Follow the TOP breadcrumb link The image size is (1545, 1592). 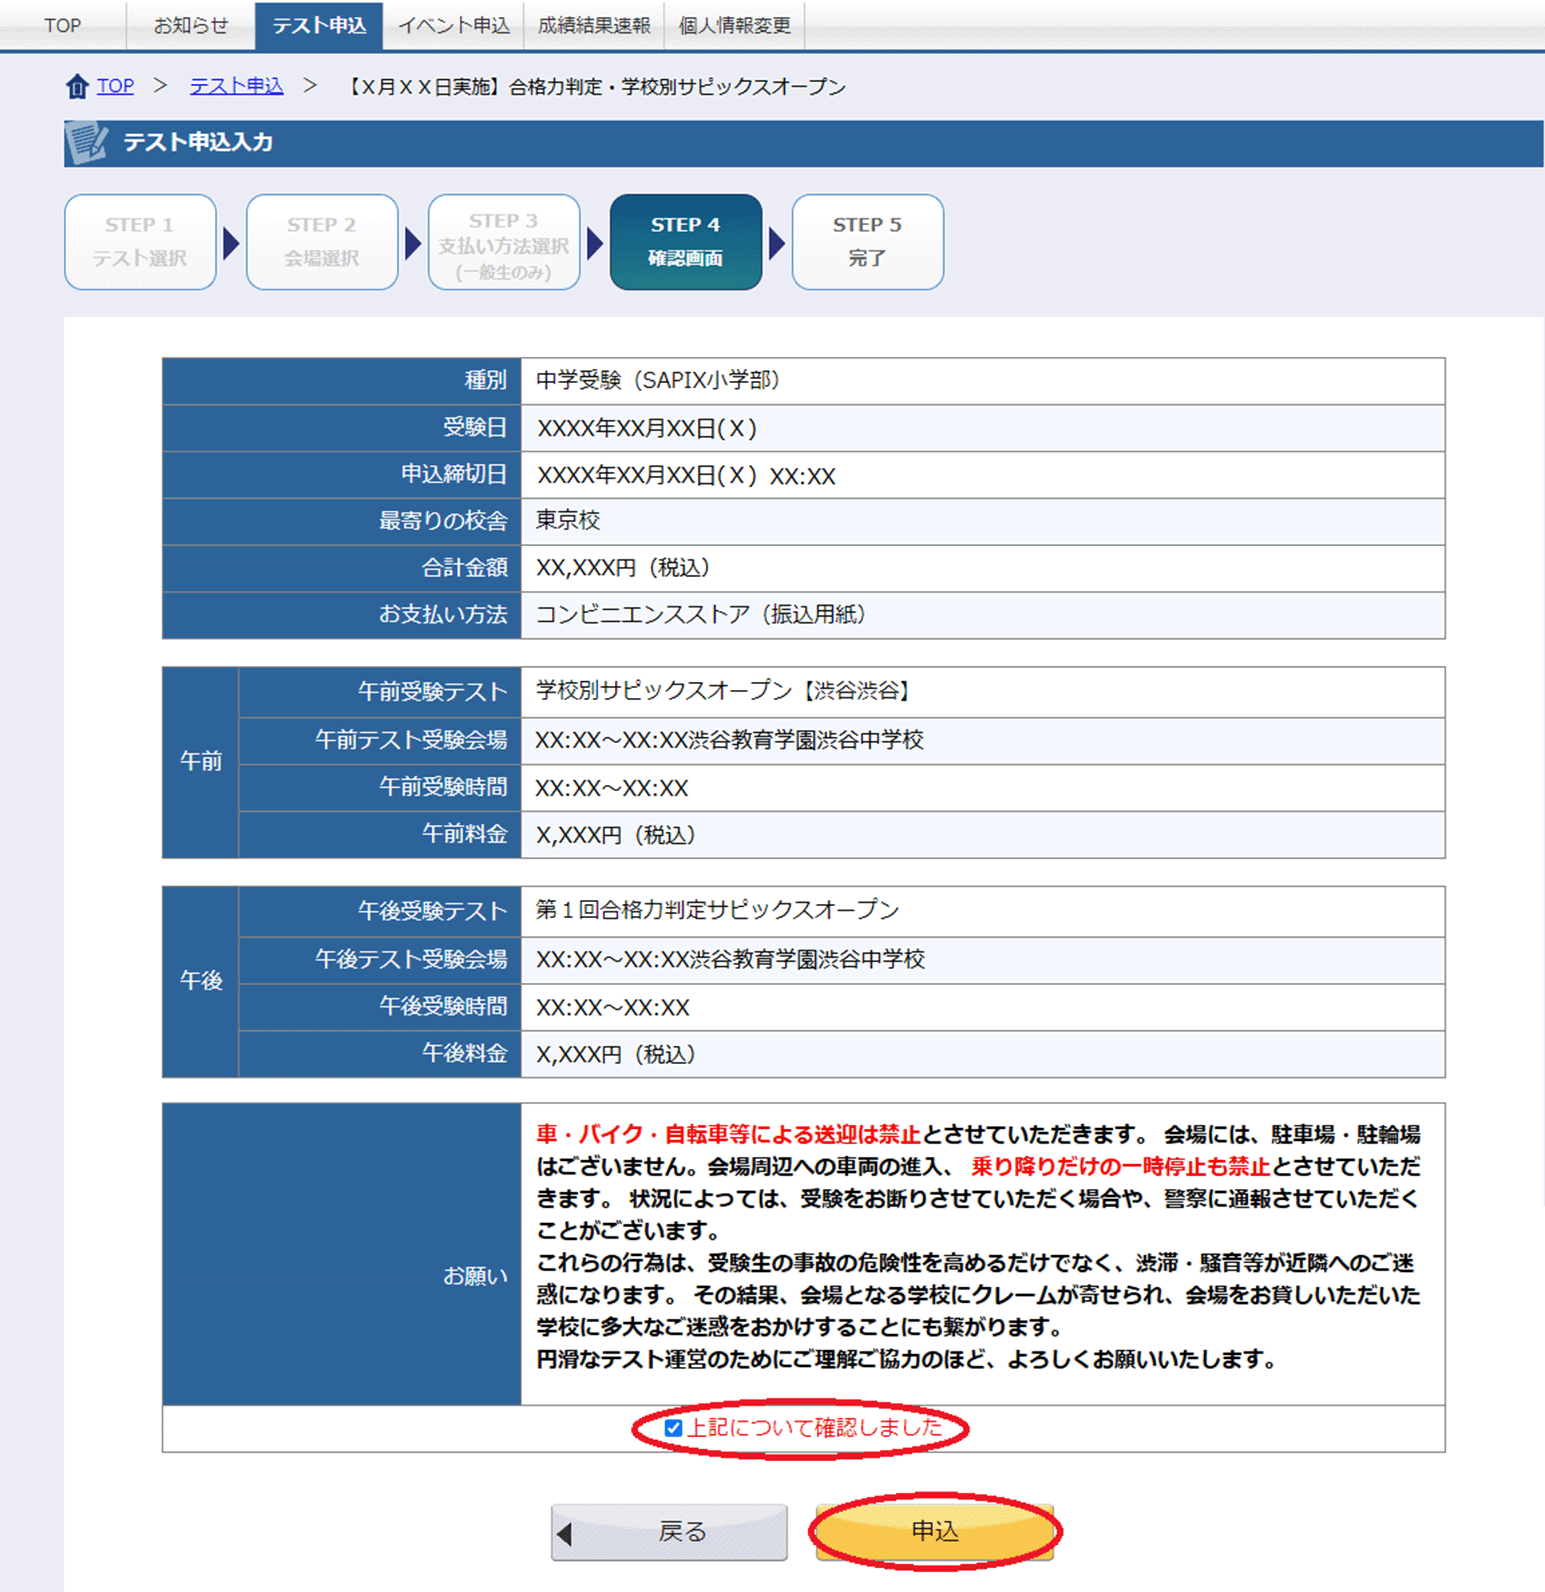(115, 86)
